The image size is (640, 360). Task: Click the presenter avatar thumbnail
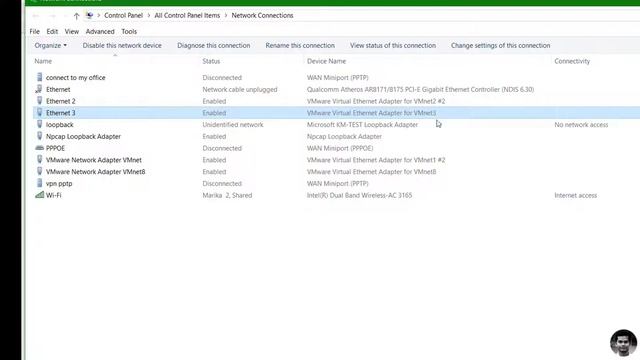click(x=623, y=343)
